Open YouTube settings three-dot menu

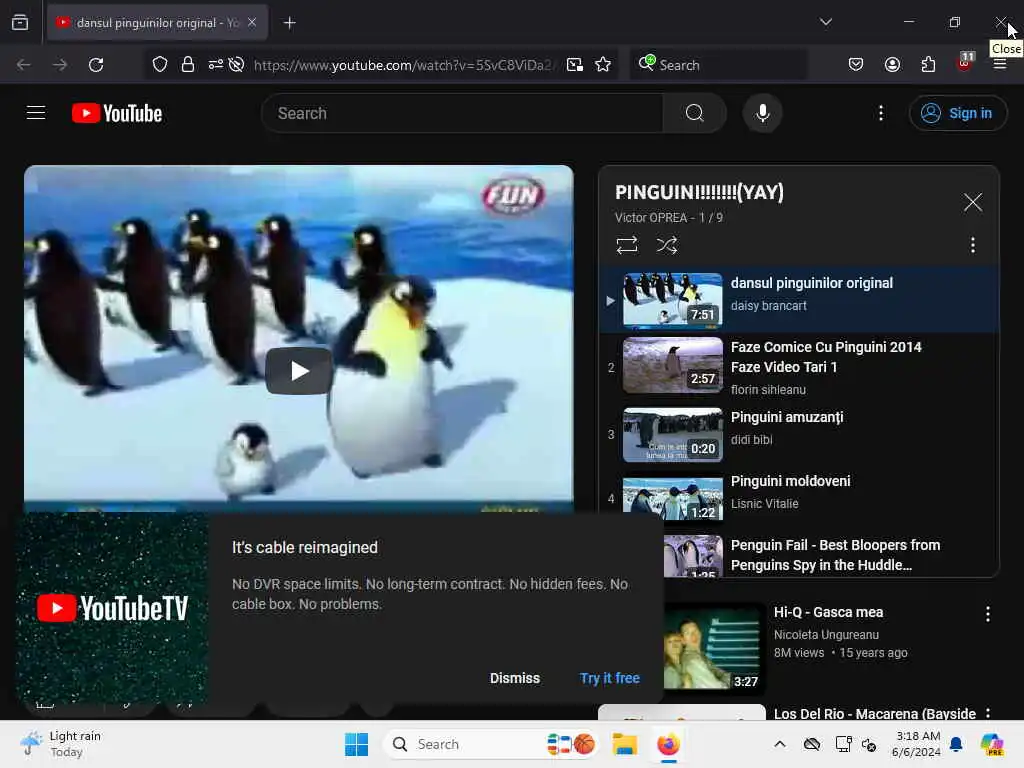881,113
